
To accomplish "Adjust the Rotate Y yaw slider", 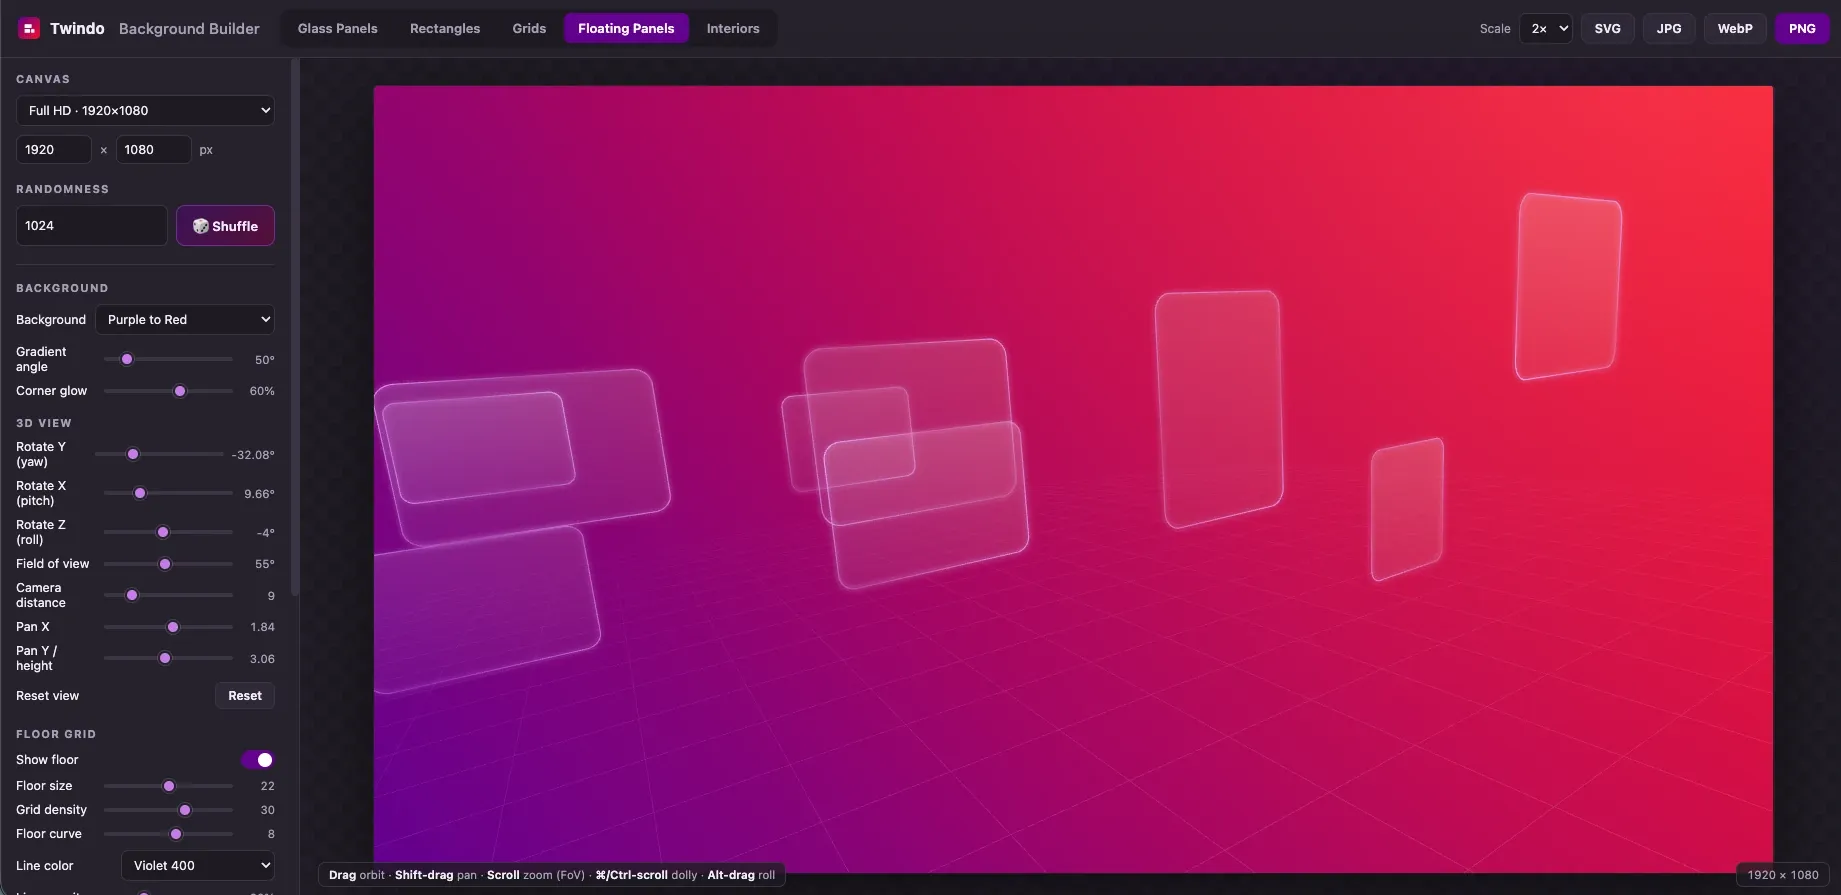I will [x=159, y=454].
